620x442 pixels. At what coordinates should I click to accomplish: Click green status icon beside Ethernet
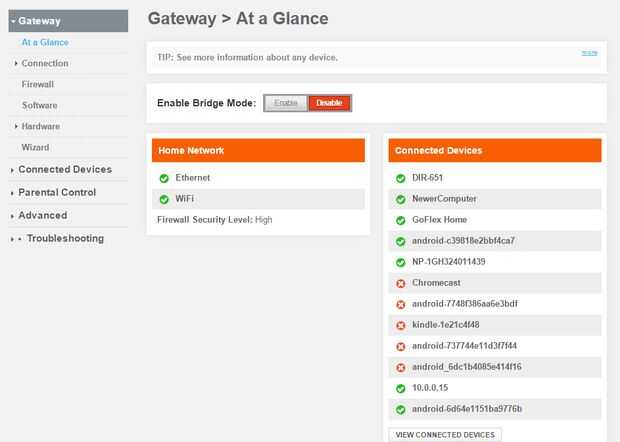(x=164, y=178)
